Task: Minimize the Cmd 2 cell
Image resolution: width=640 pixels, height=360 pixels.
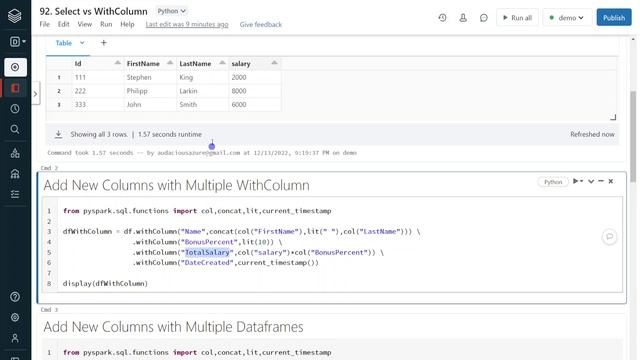Action: point(601,181)
